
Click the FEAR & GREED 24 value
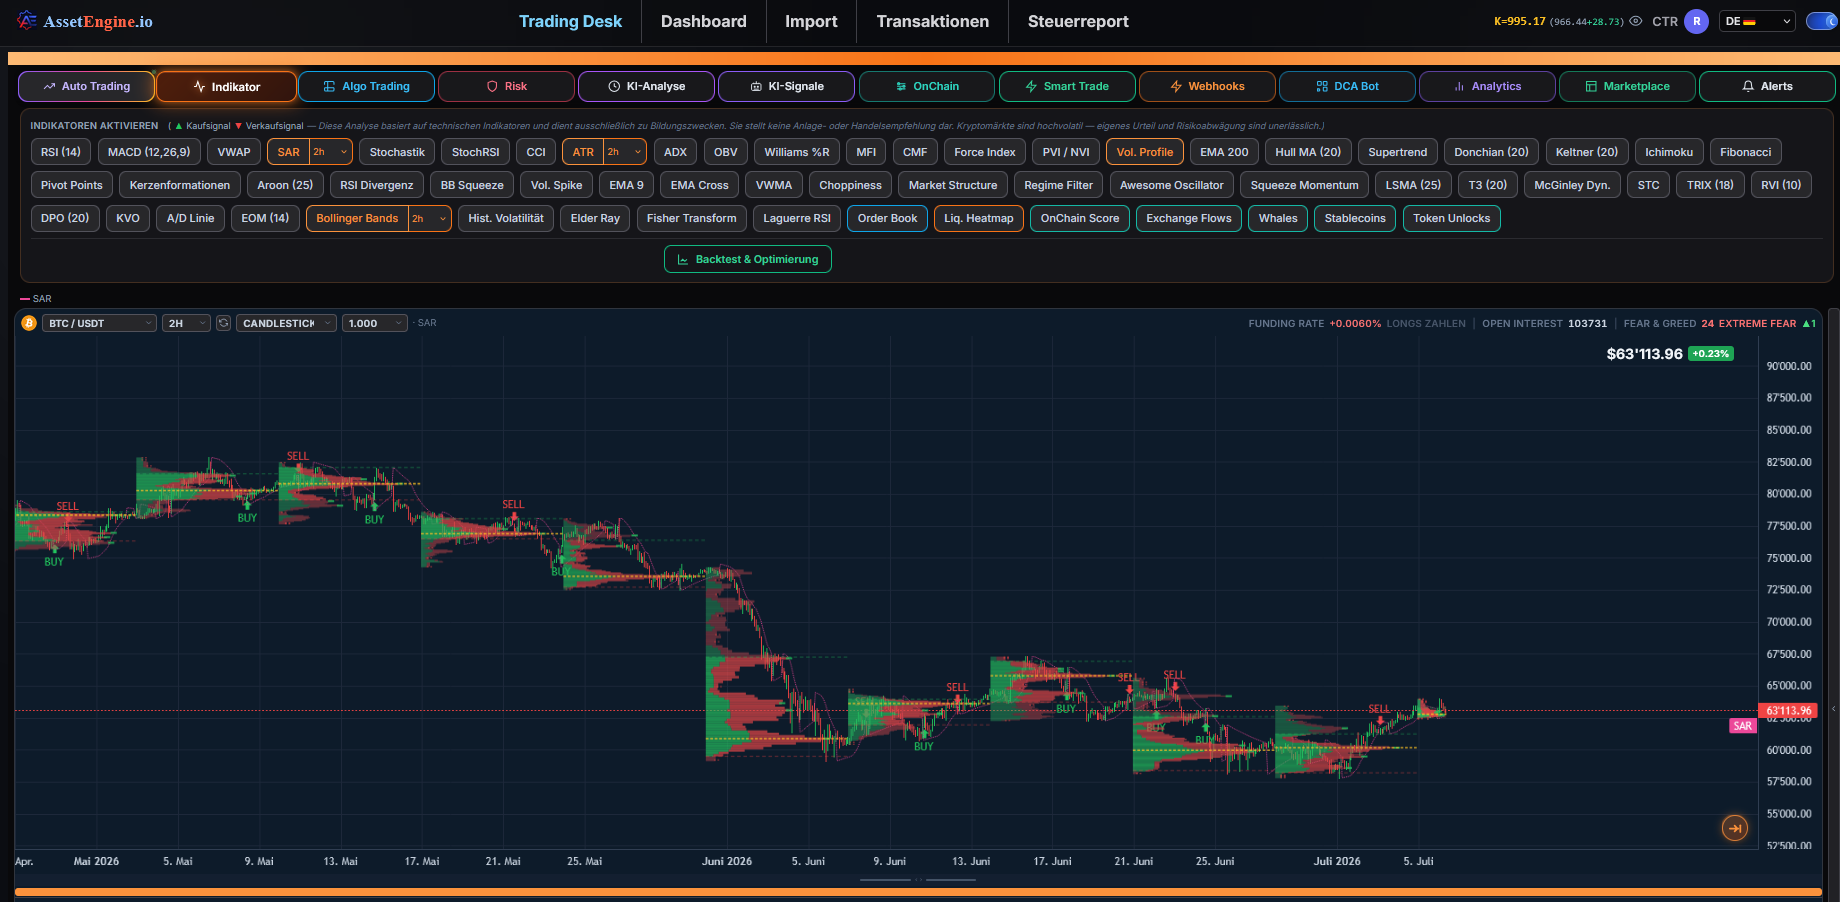[x=1708, y=324]
